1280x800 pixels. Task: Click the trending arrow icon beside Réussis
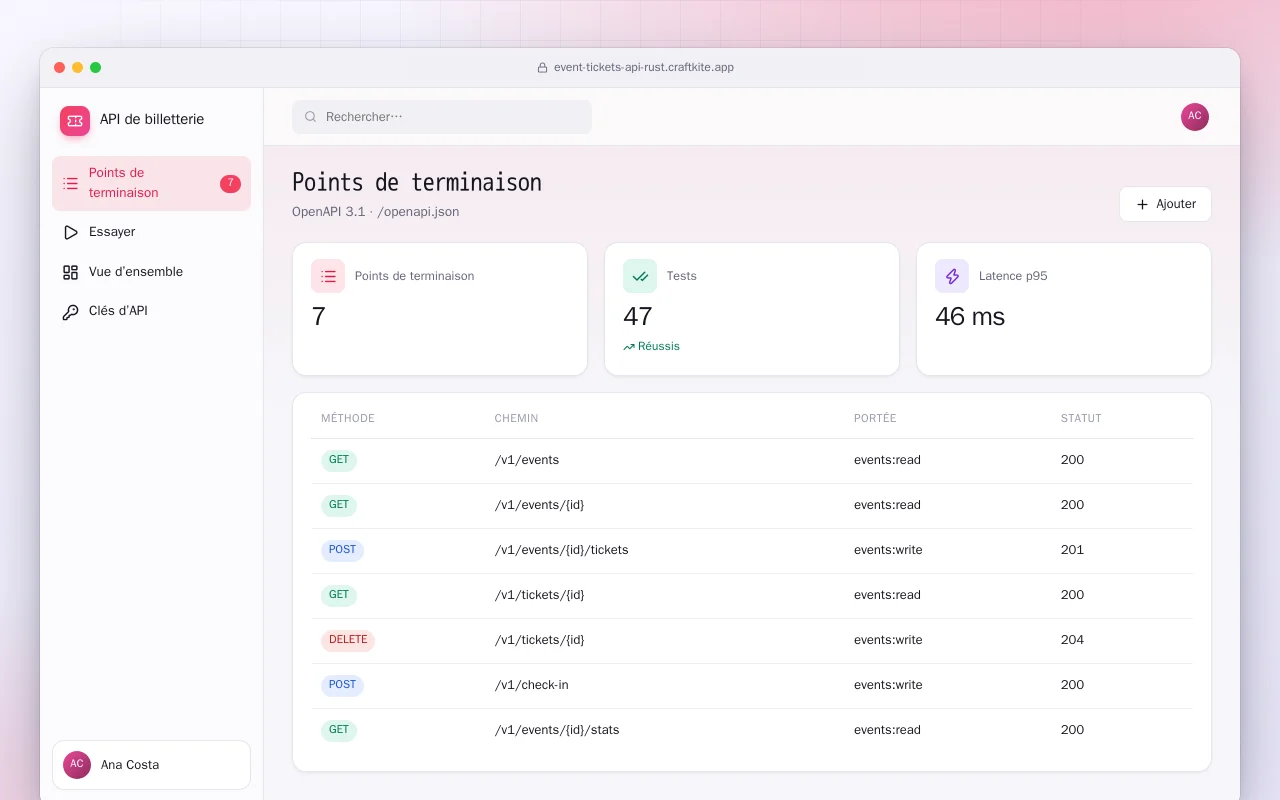629,347
